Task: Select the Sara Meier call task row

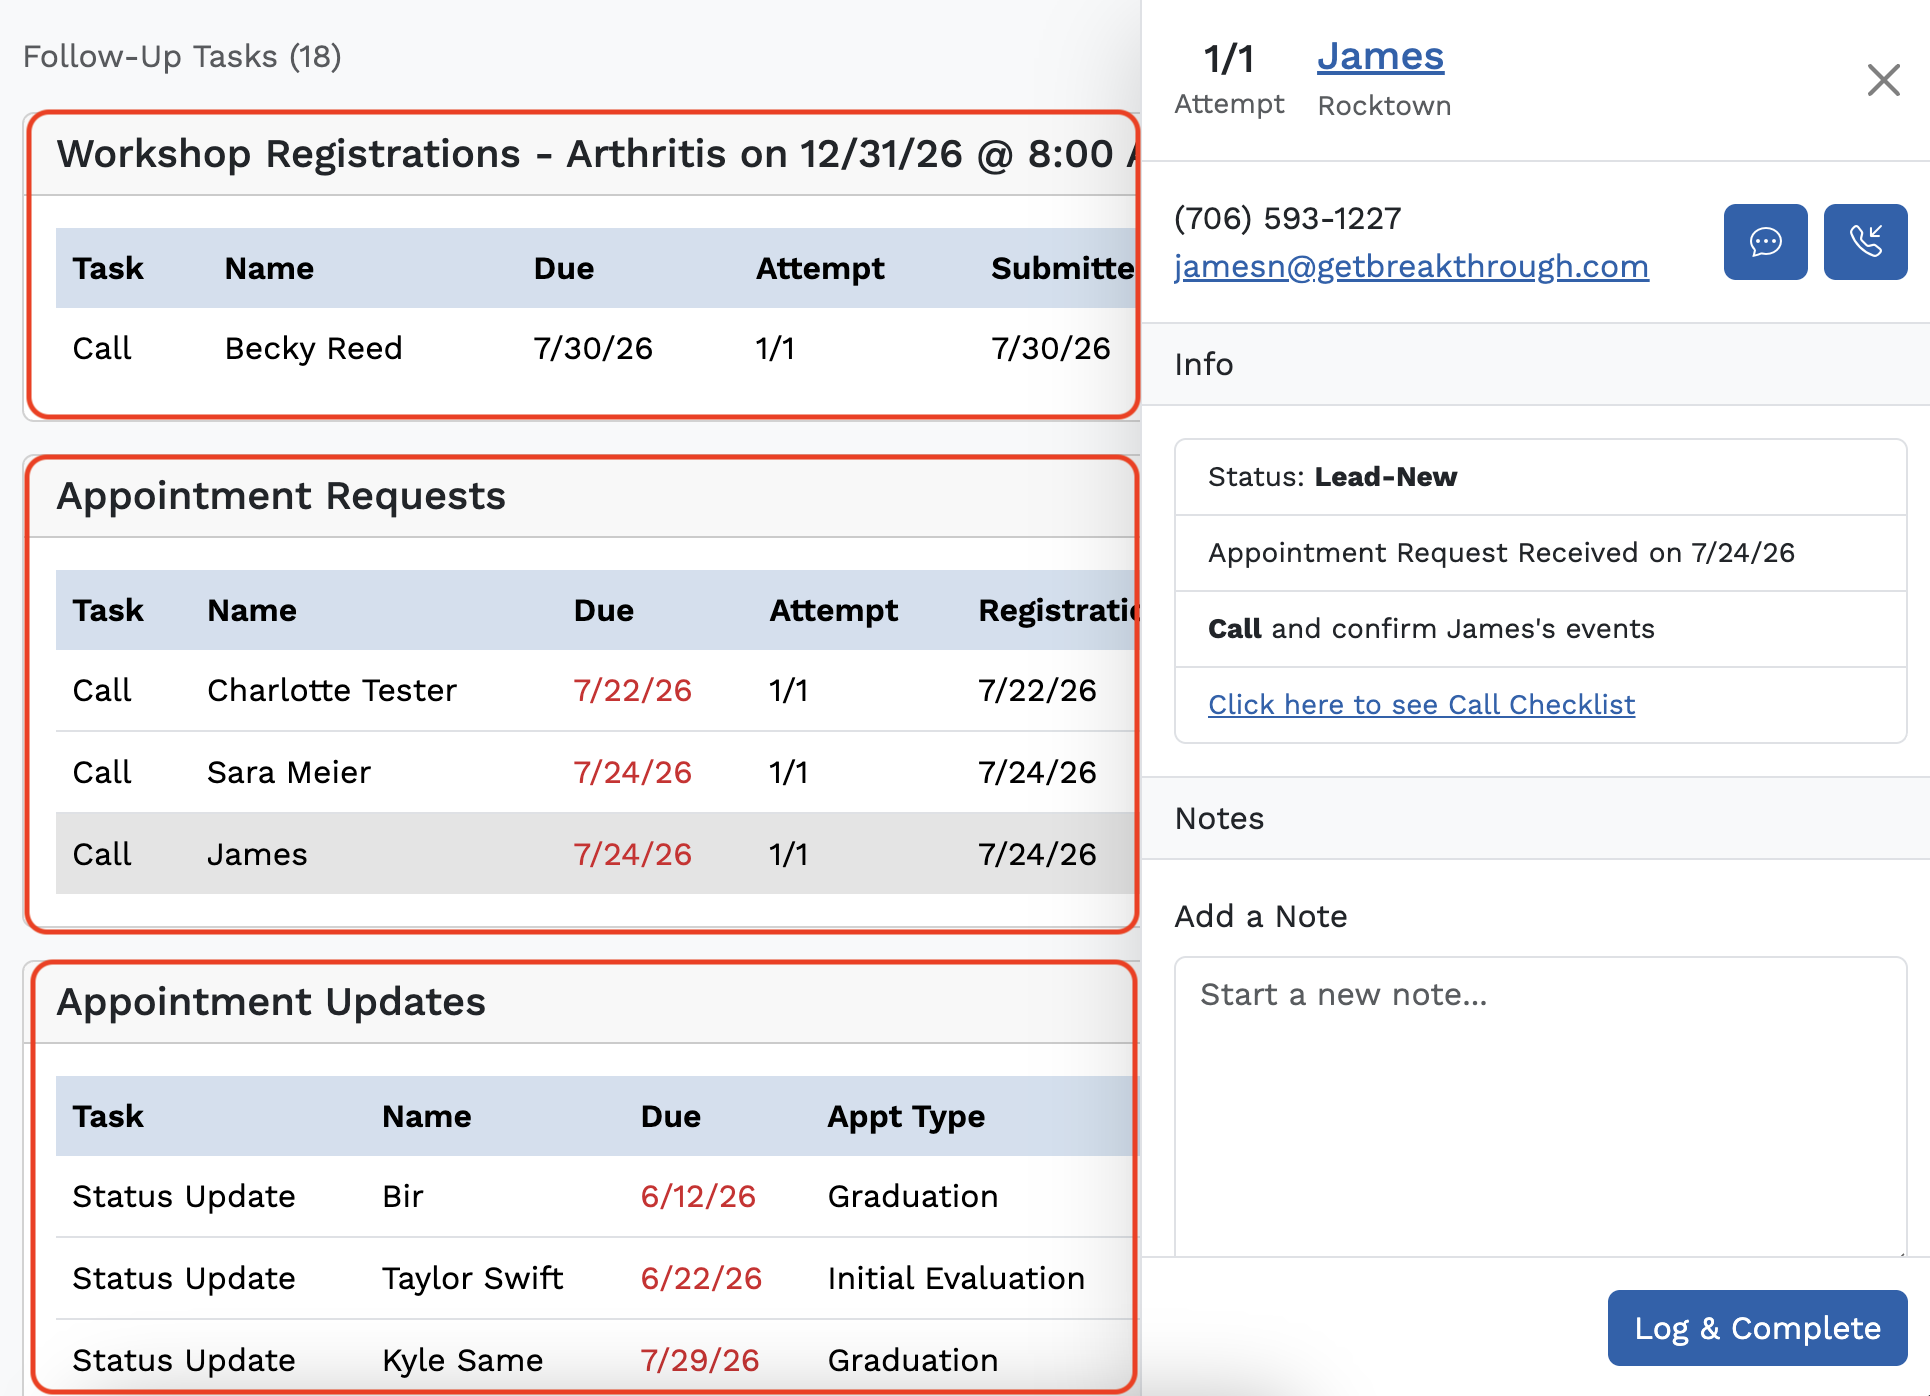Action: pos(596,772)
